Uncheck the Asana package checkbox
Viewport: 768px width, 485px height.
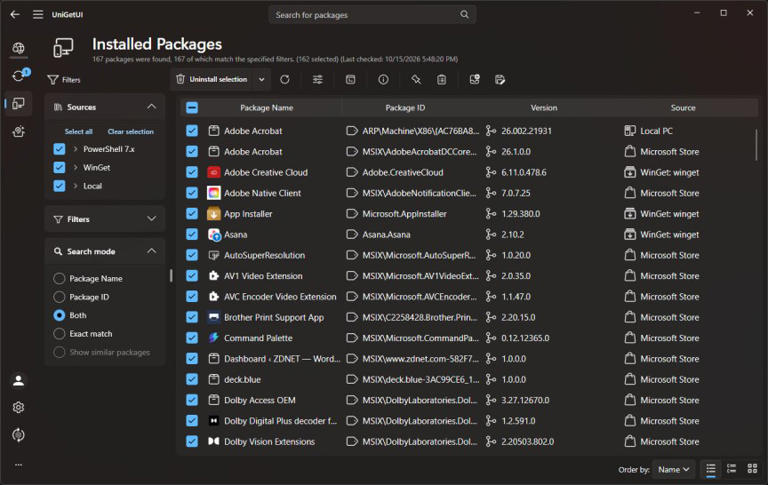pos(192,234)
